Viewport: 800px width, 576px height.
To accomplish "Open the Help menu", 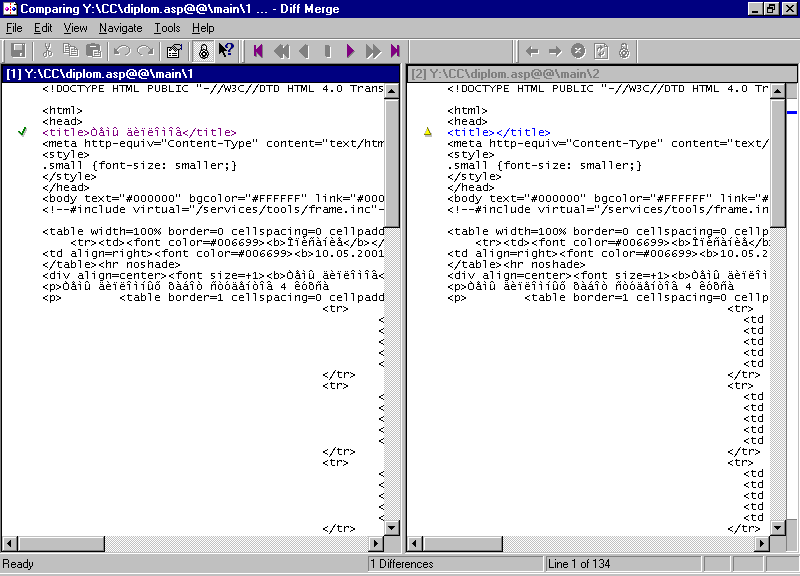I will 203,28.
